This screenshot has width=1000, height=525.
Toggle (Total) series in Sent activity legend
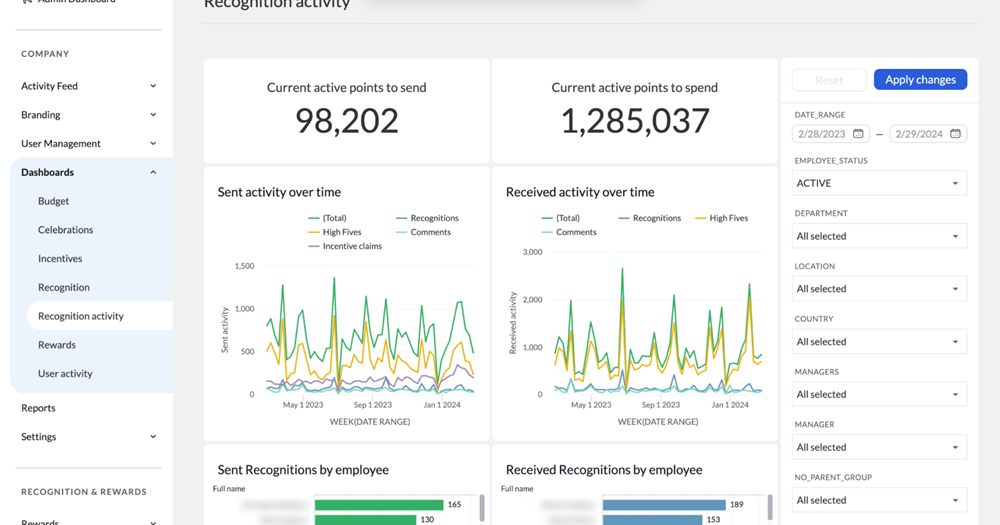(327, 218)
